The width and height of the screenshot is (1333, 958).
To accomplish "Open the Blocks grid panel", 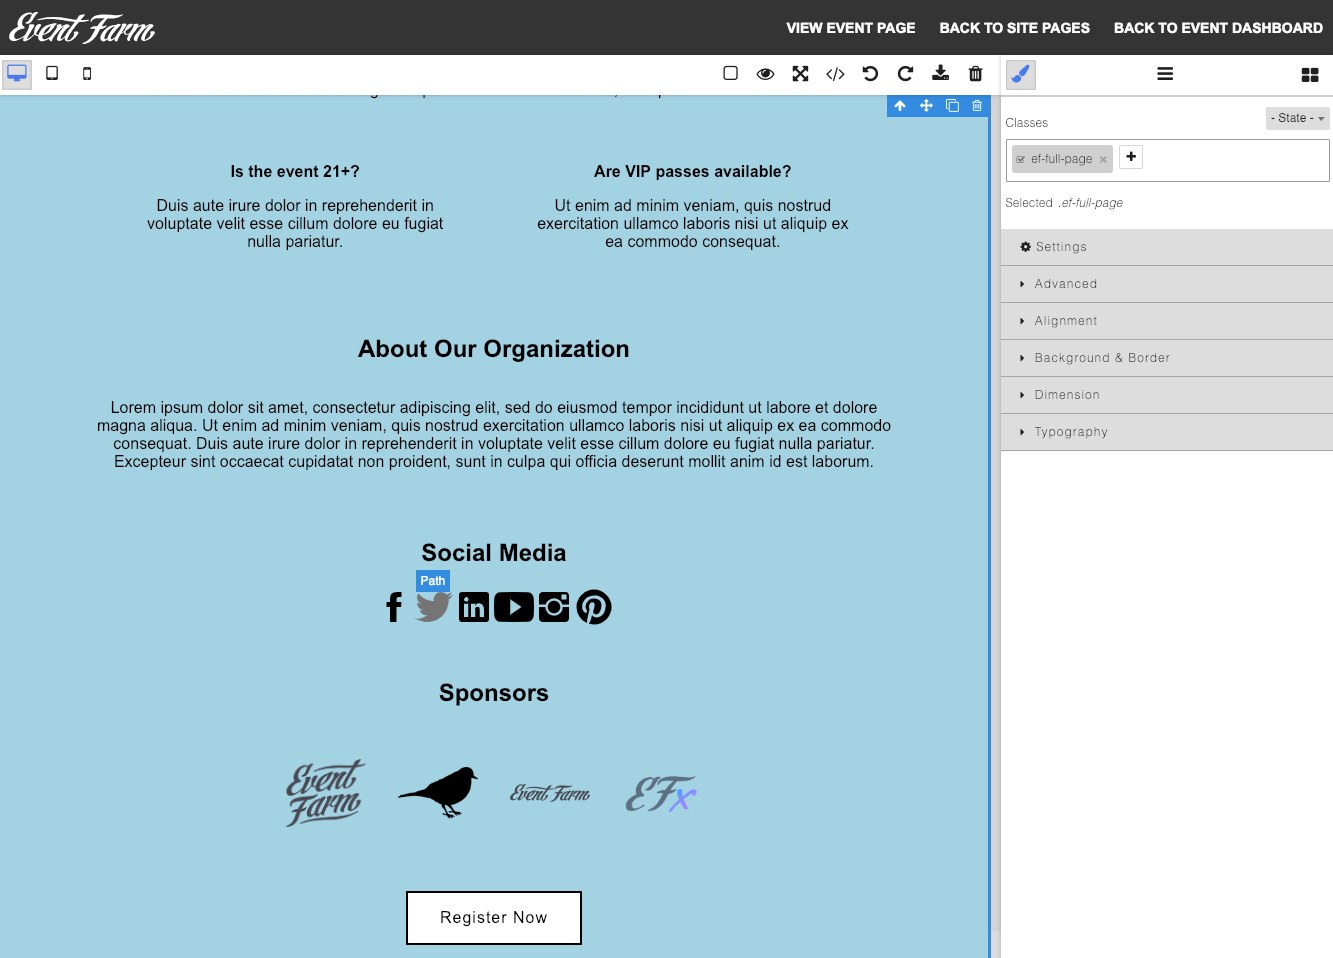I will (x=1310, y=74).
